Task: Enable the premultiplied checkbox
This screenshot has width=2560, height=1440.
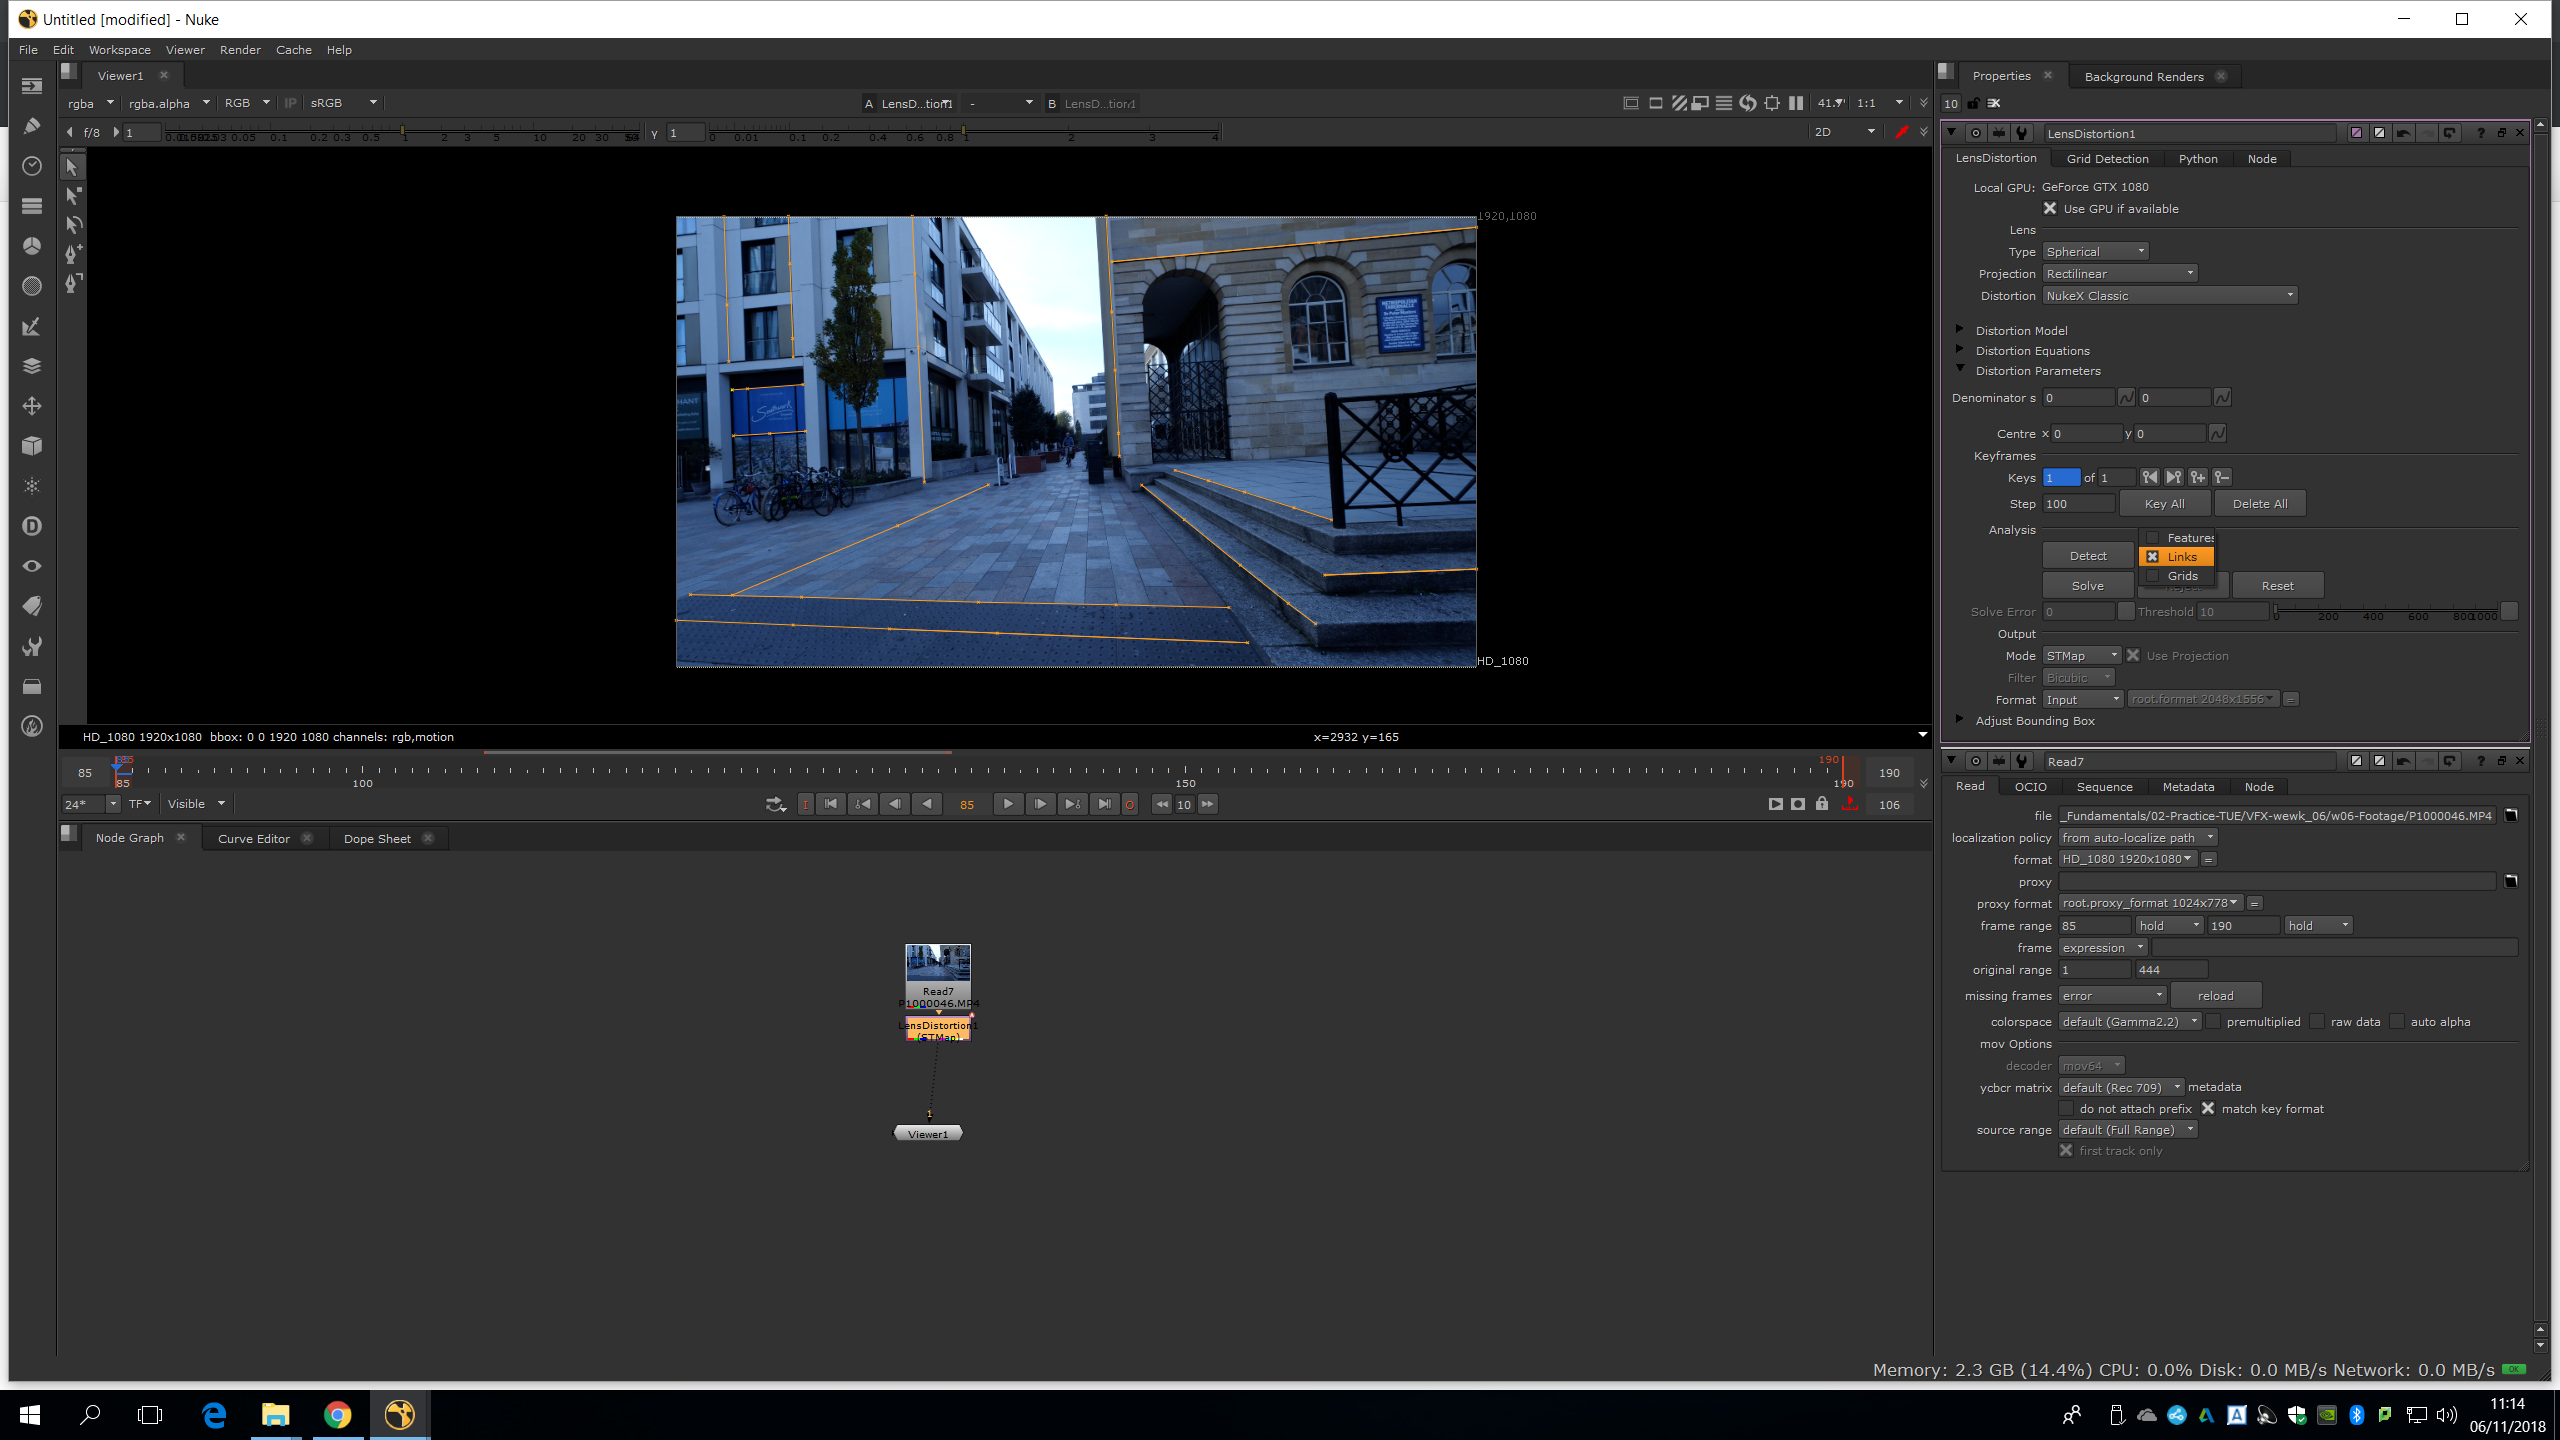Action: click(x=2214, y=1022)
